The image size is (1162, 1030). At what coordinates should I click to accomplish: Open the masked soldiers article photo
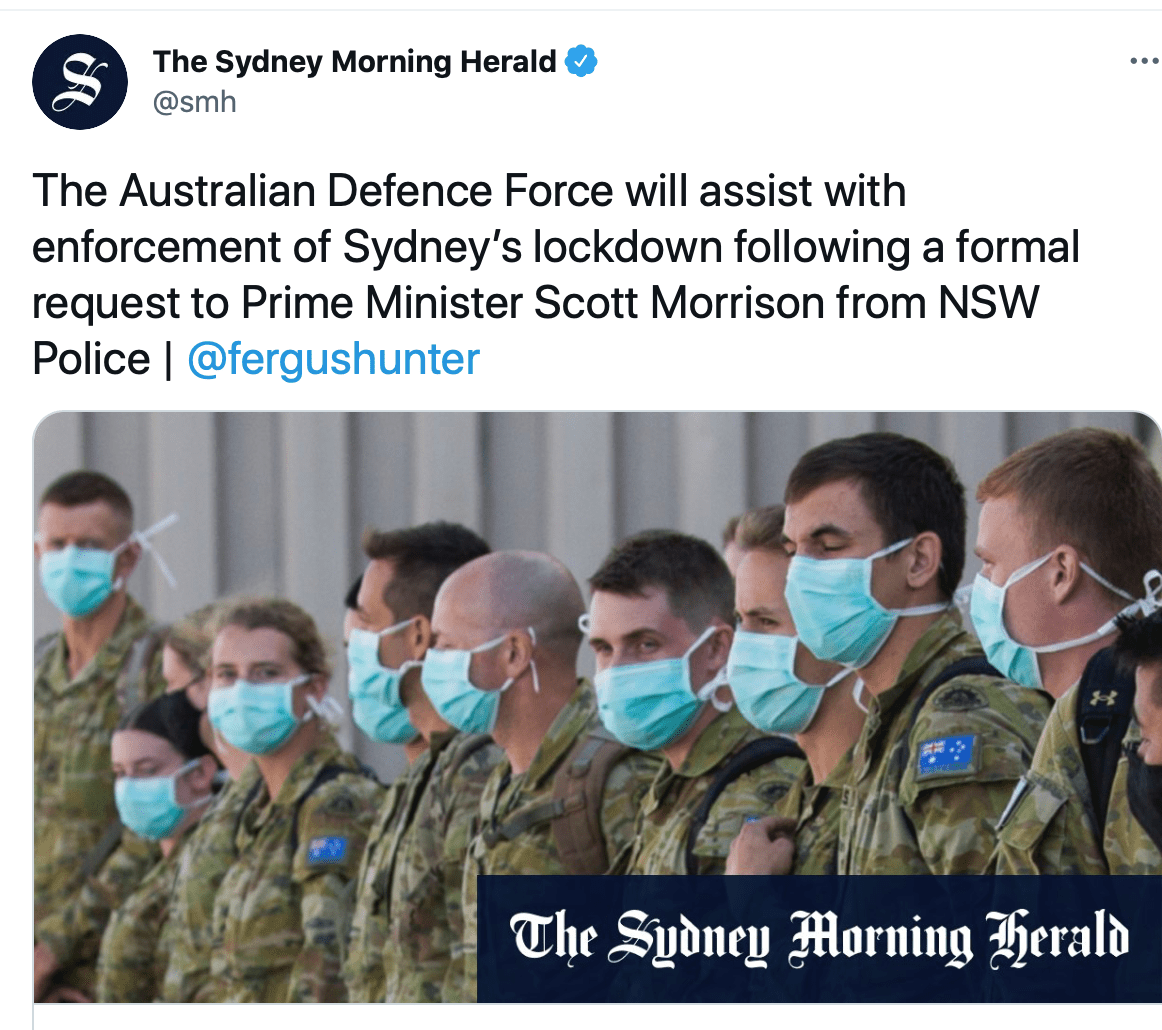tap(597, 707)
